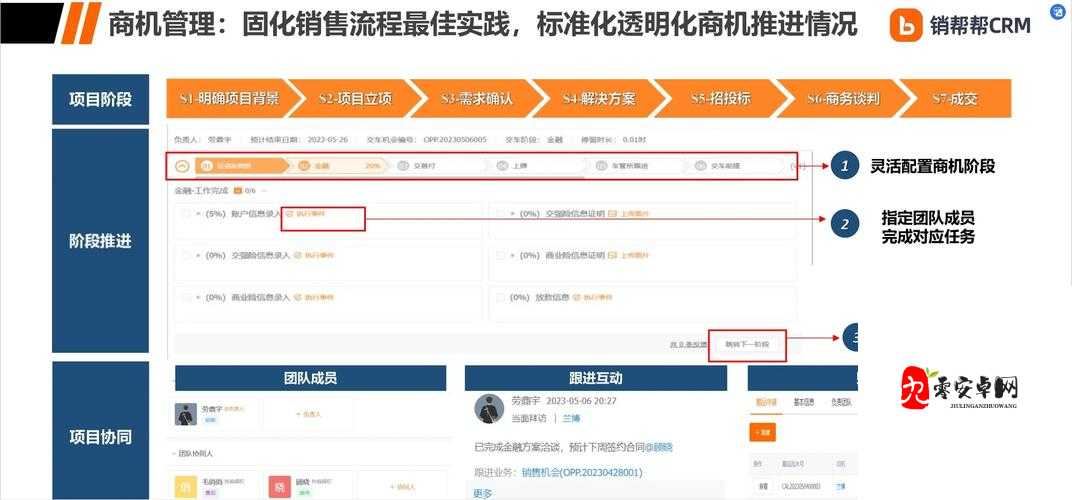Expand the arrow next to 0/6

click(x=265, y=191)
